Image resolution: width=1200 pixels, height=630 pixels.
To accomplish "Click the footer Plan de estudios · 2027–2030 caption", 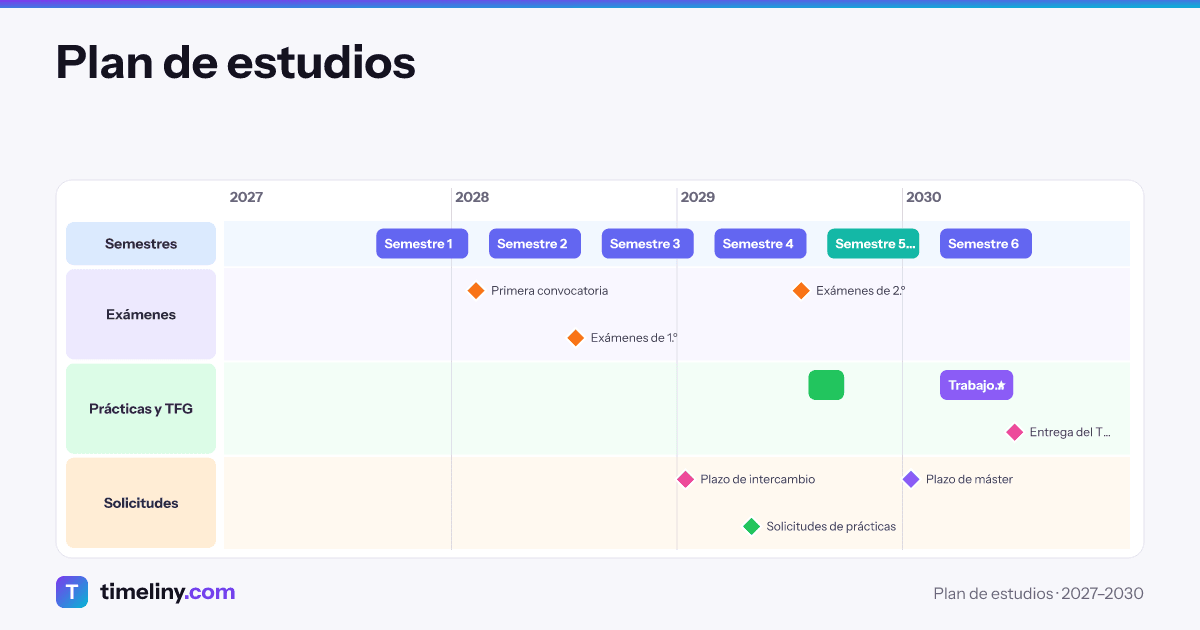I will pos(1038,594).
